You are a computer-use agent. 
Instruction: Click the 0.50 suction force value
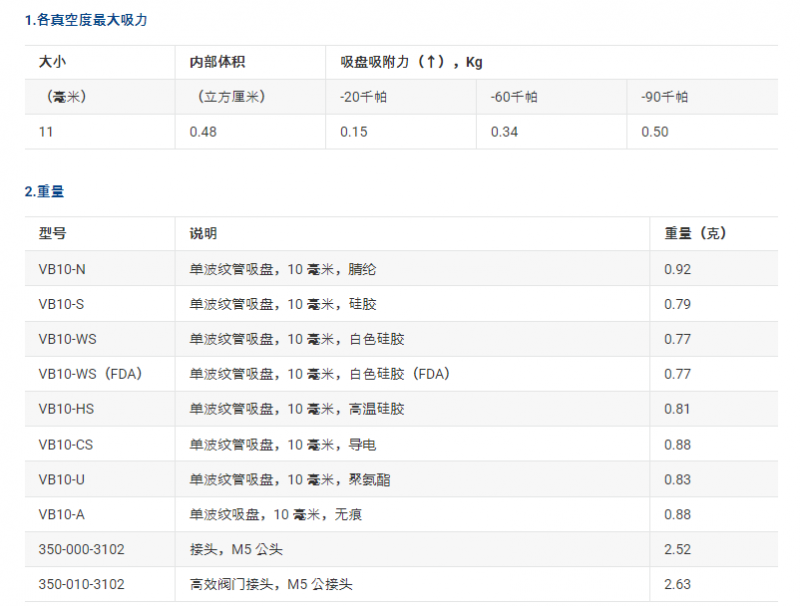[655, 132]
